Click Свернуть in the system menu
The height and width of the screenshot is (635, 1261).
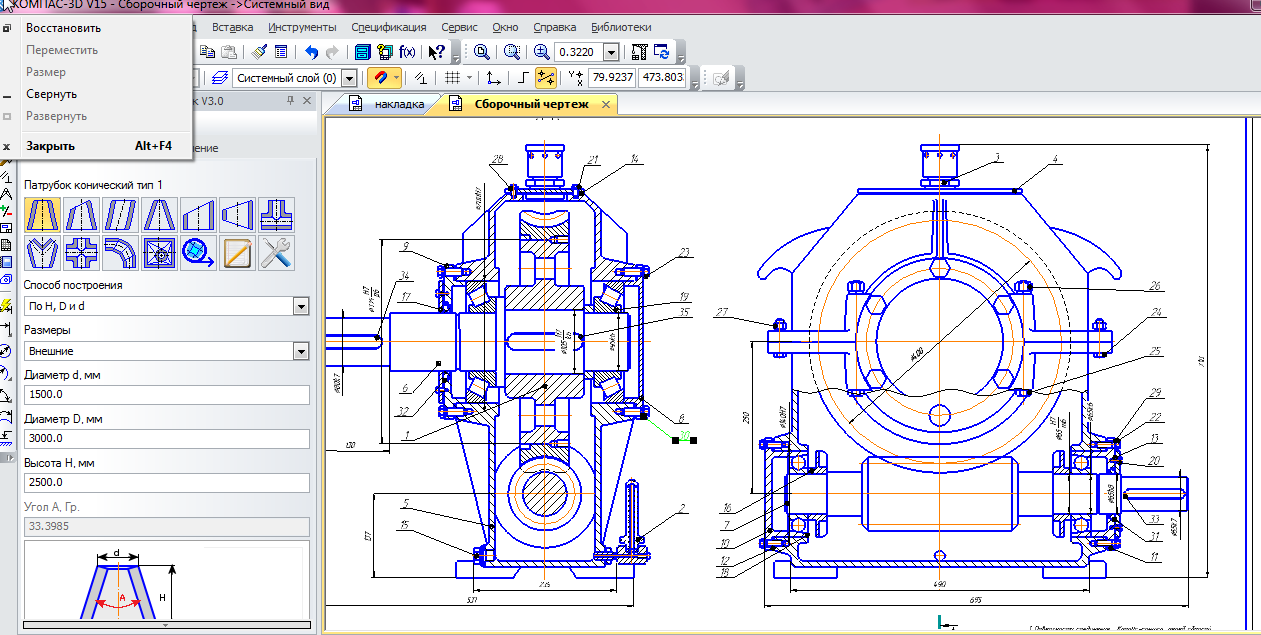pos(52,94)
